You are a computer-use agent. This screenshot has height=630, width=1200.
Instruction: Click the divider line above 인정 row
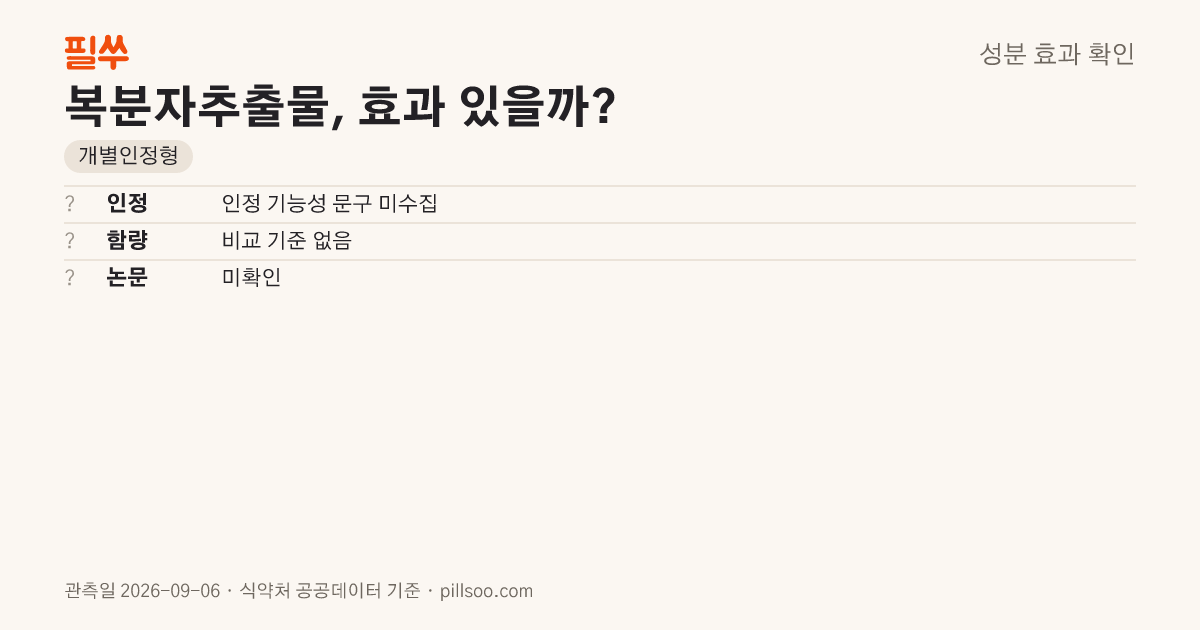tap(600, 186)
